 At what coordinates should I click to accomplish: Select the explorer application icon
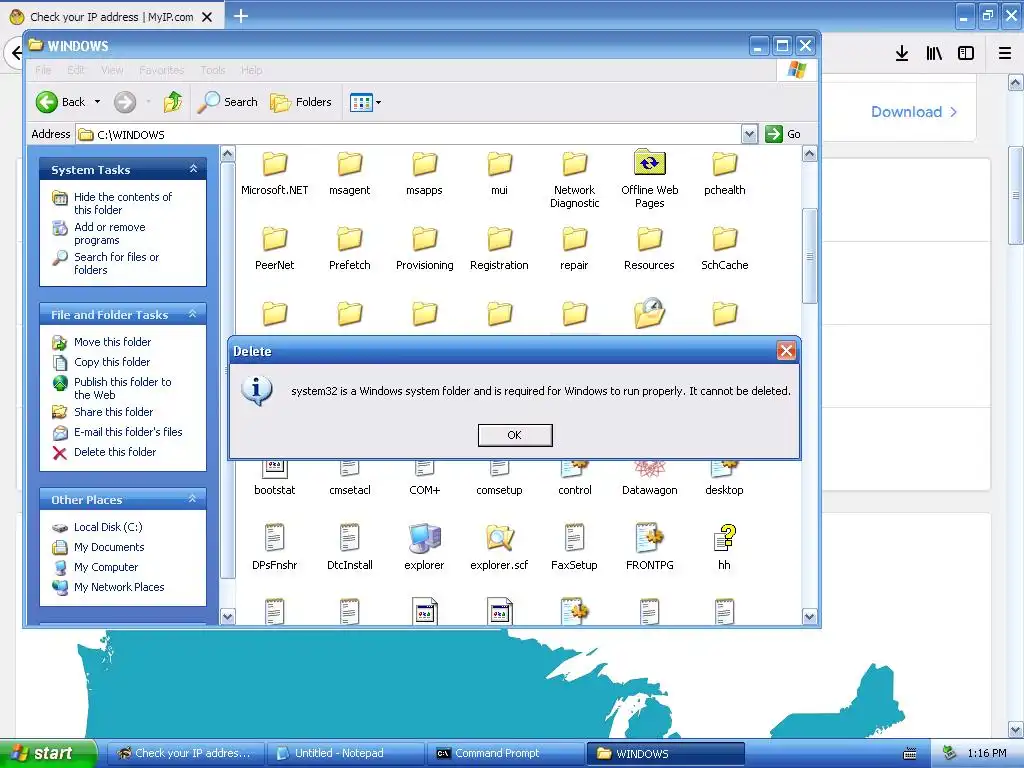[x=424, y=538]
